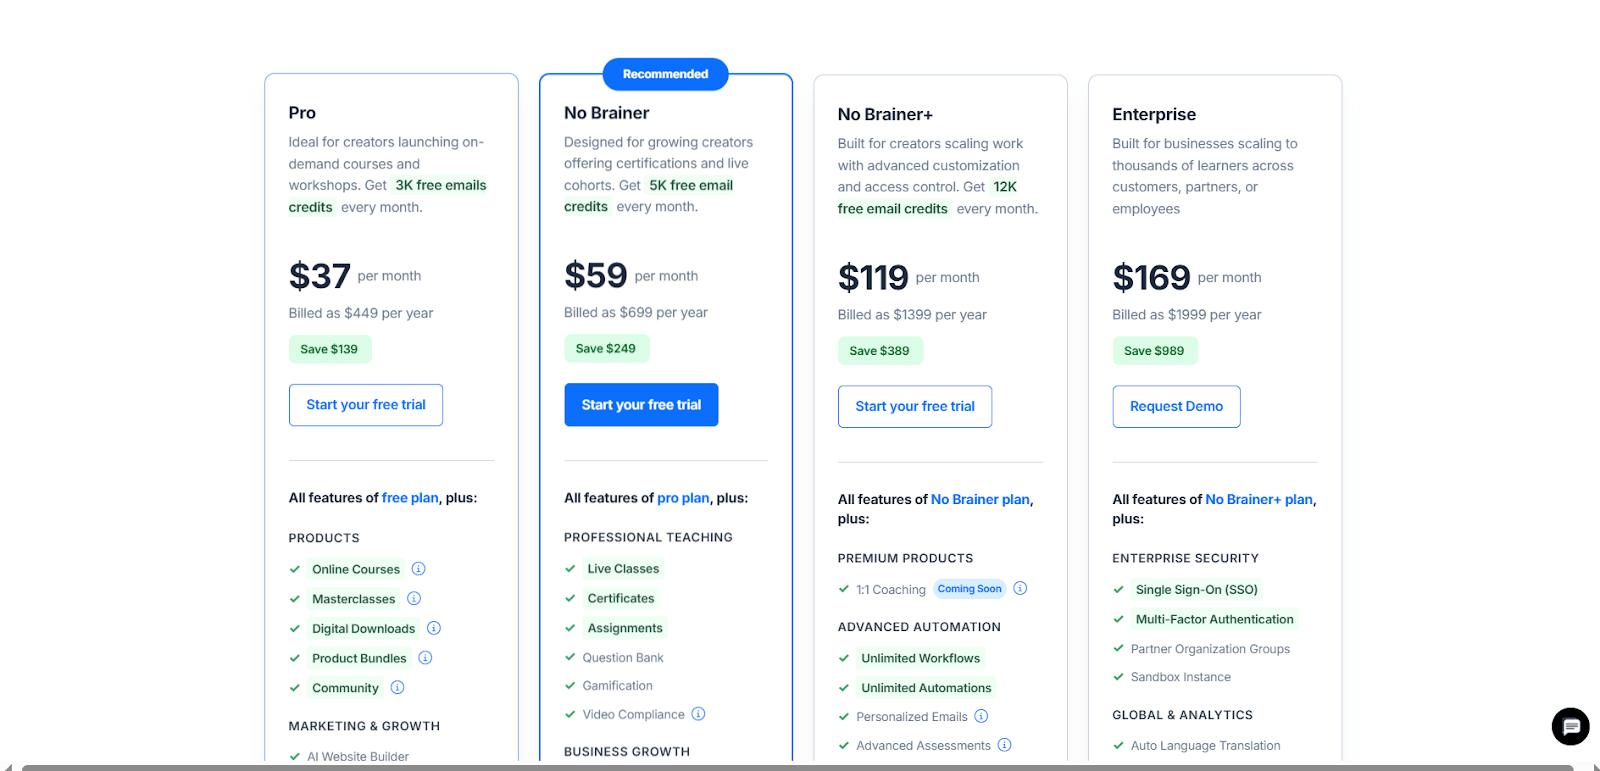The width and height of the screenshot is (1600, 771).
Task: Open the Digital Downloads info tooltip icon
Action: [434, 628]
